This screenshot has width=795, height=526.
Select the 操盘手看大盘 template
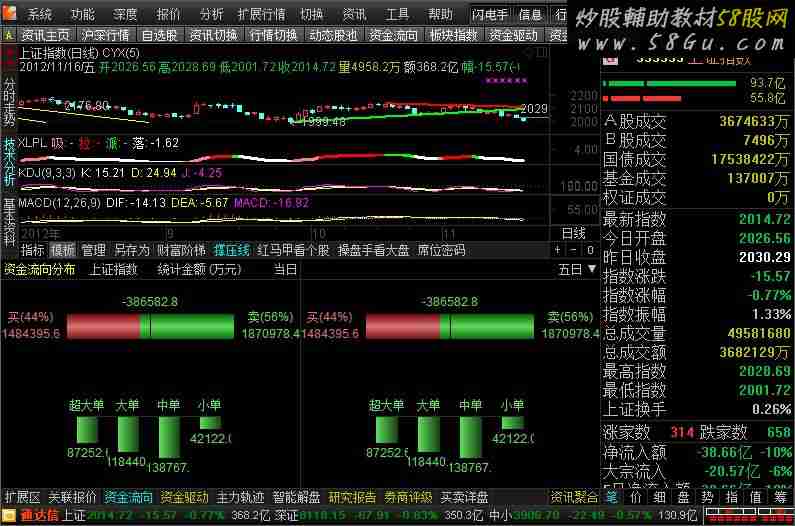373,250
